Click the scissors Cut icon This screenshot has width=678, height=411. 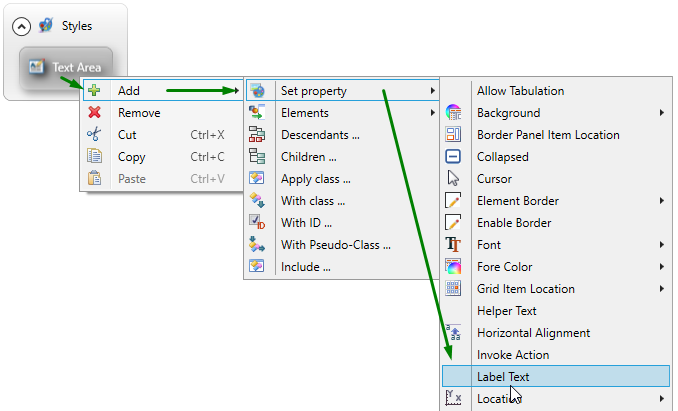[x=95, y=135]
